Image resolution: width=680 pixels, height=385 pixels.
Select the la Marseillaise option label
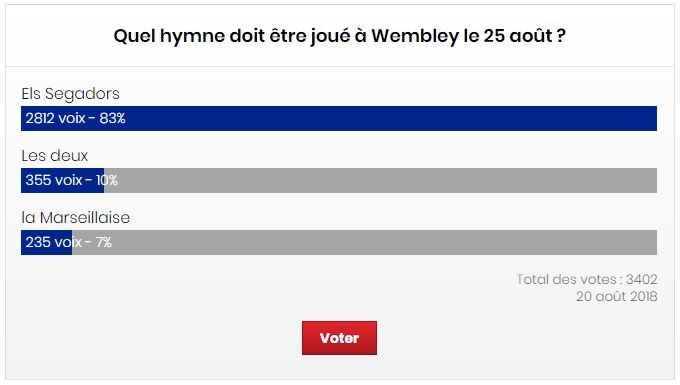75,217
